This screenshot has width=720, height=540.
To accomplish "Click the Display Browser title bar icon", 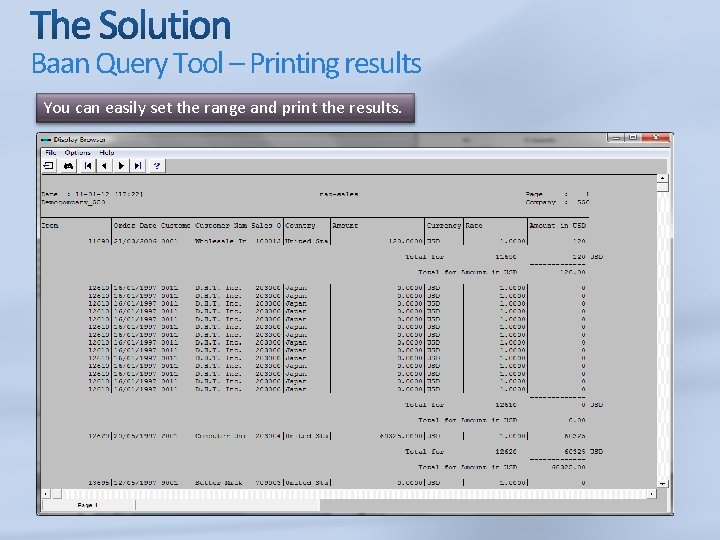I will [45, 140].
